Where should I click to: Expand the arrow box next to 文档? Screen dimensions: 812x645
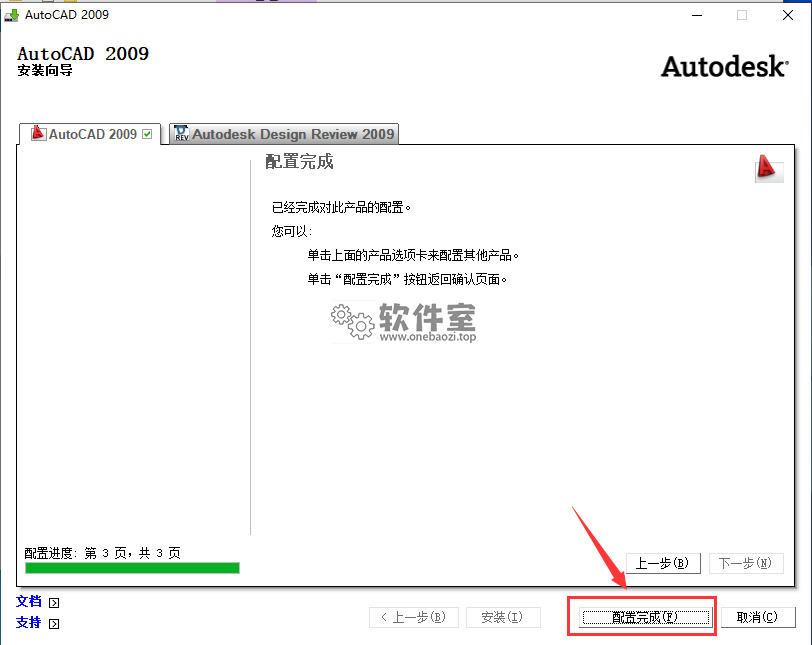click(54, 603)
